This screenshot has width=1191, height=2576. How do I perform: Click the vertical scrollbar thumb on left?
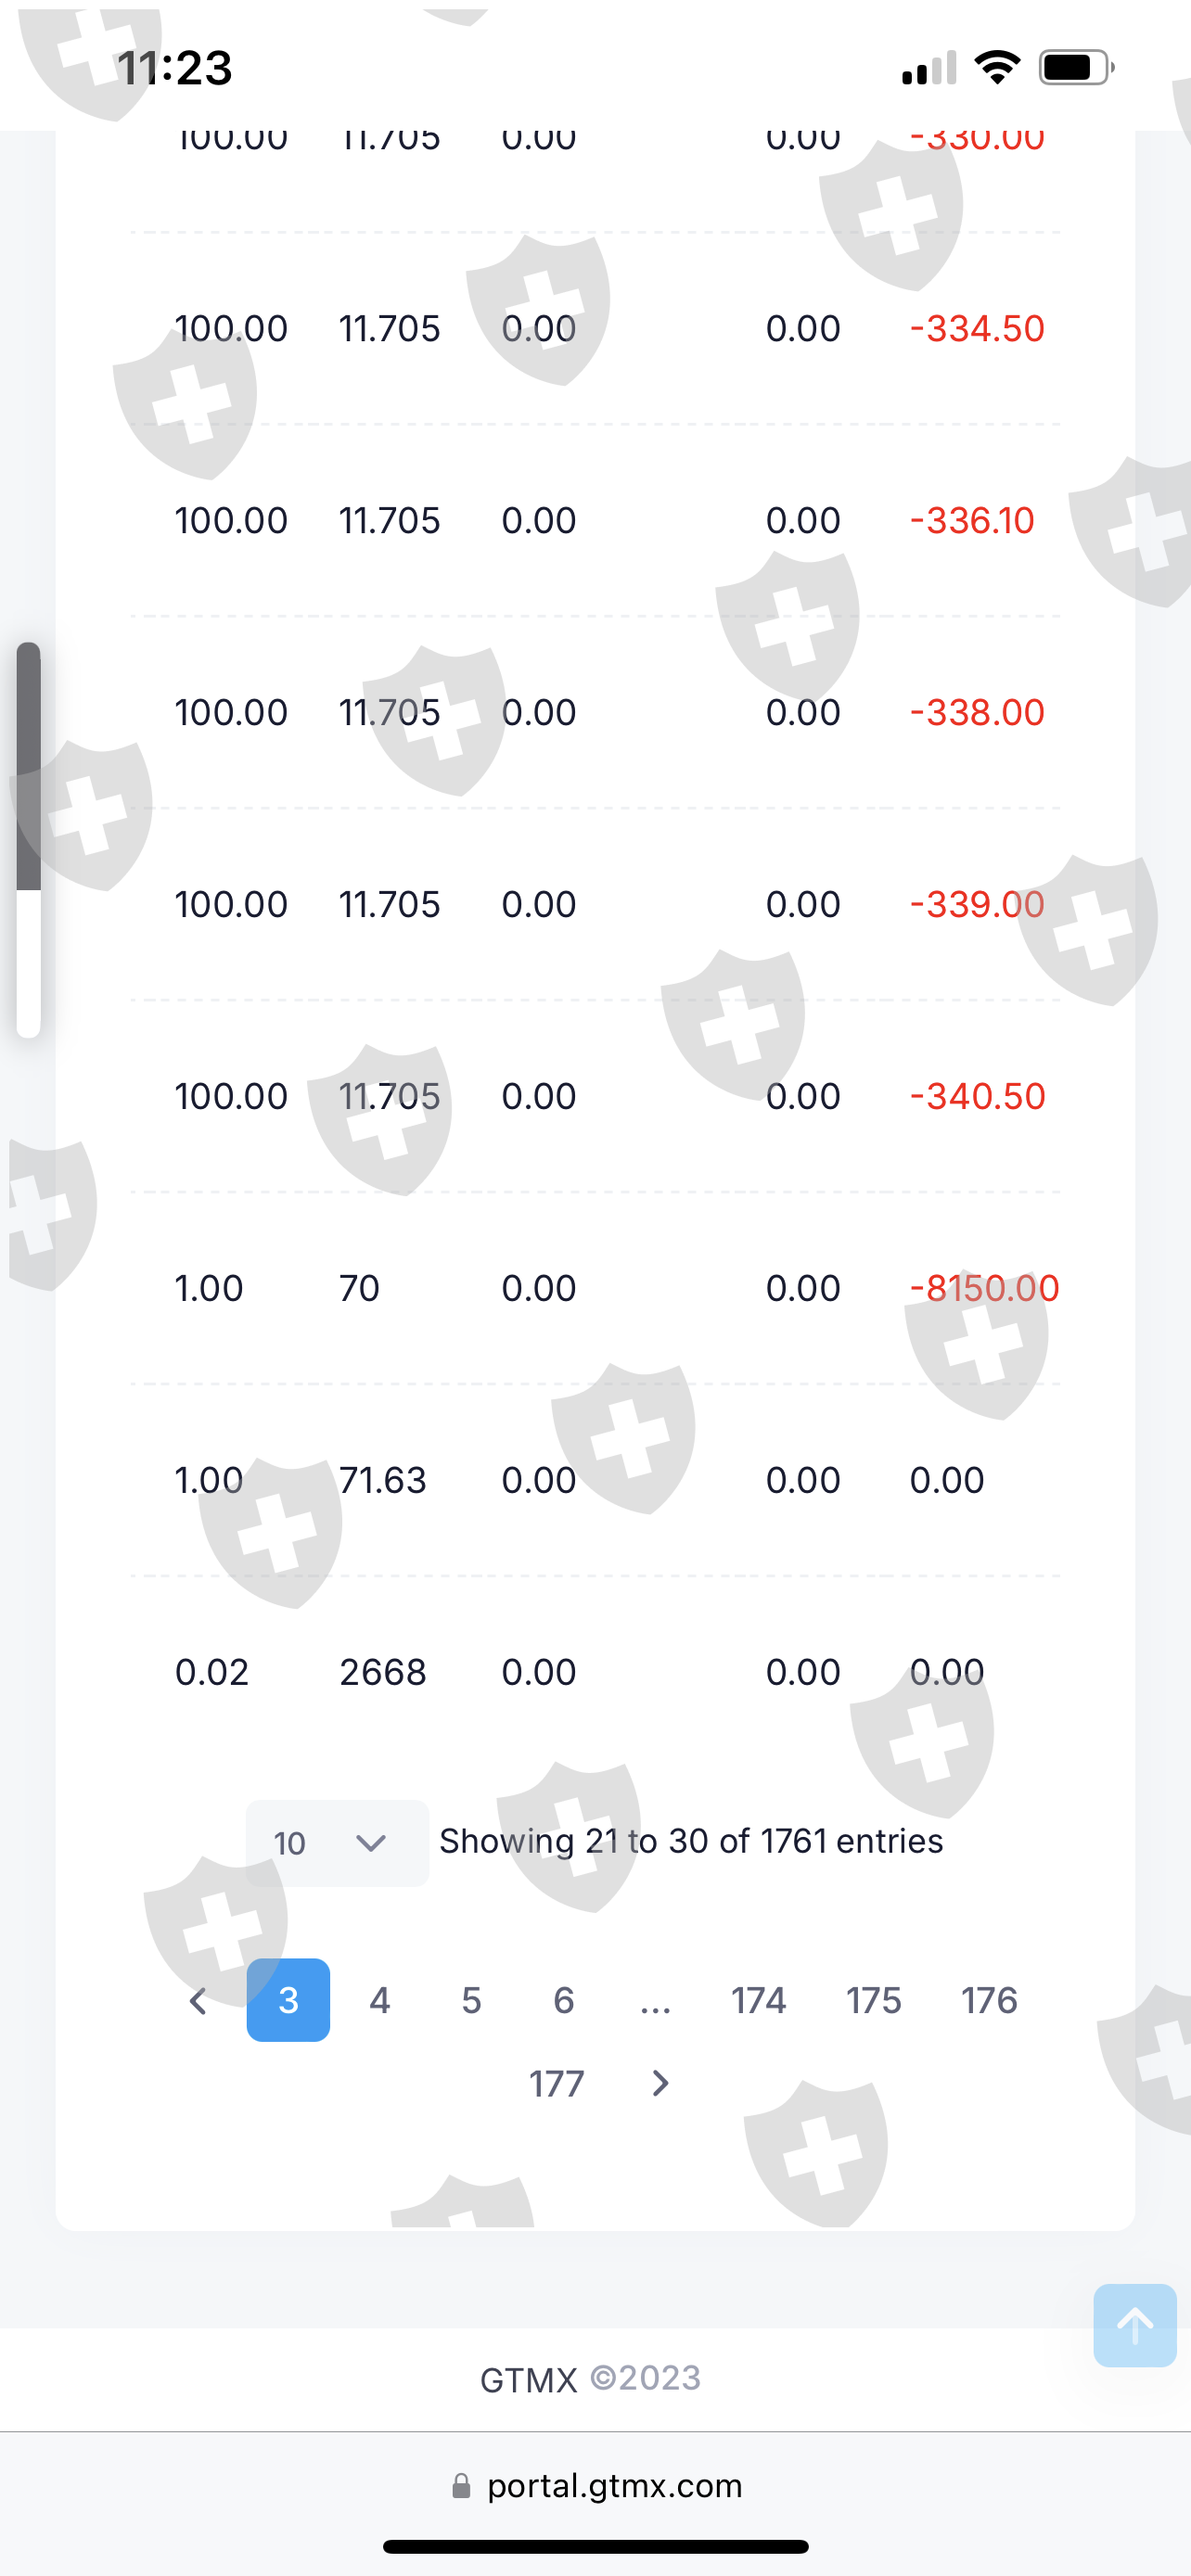click(x=29, y=766)
